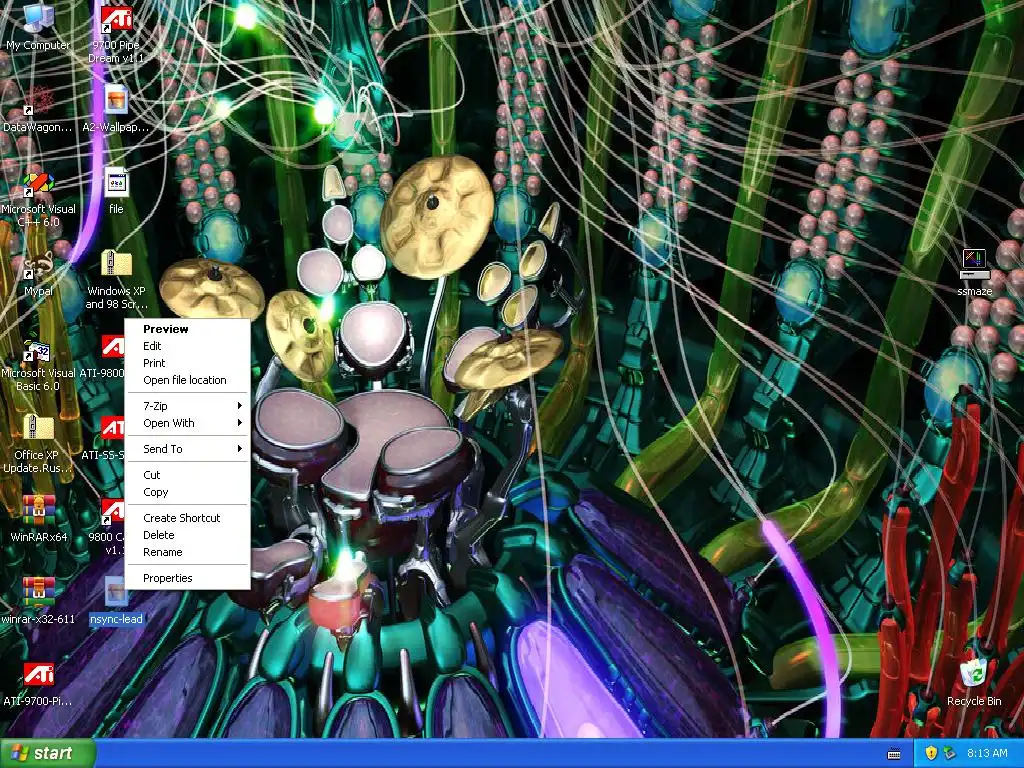Open the on-screen keyboard taskbar icon
Image resolution: width=1024 pixels, height=768 pixels.
click(894, 754)
